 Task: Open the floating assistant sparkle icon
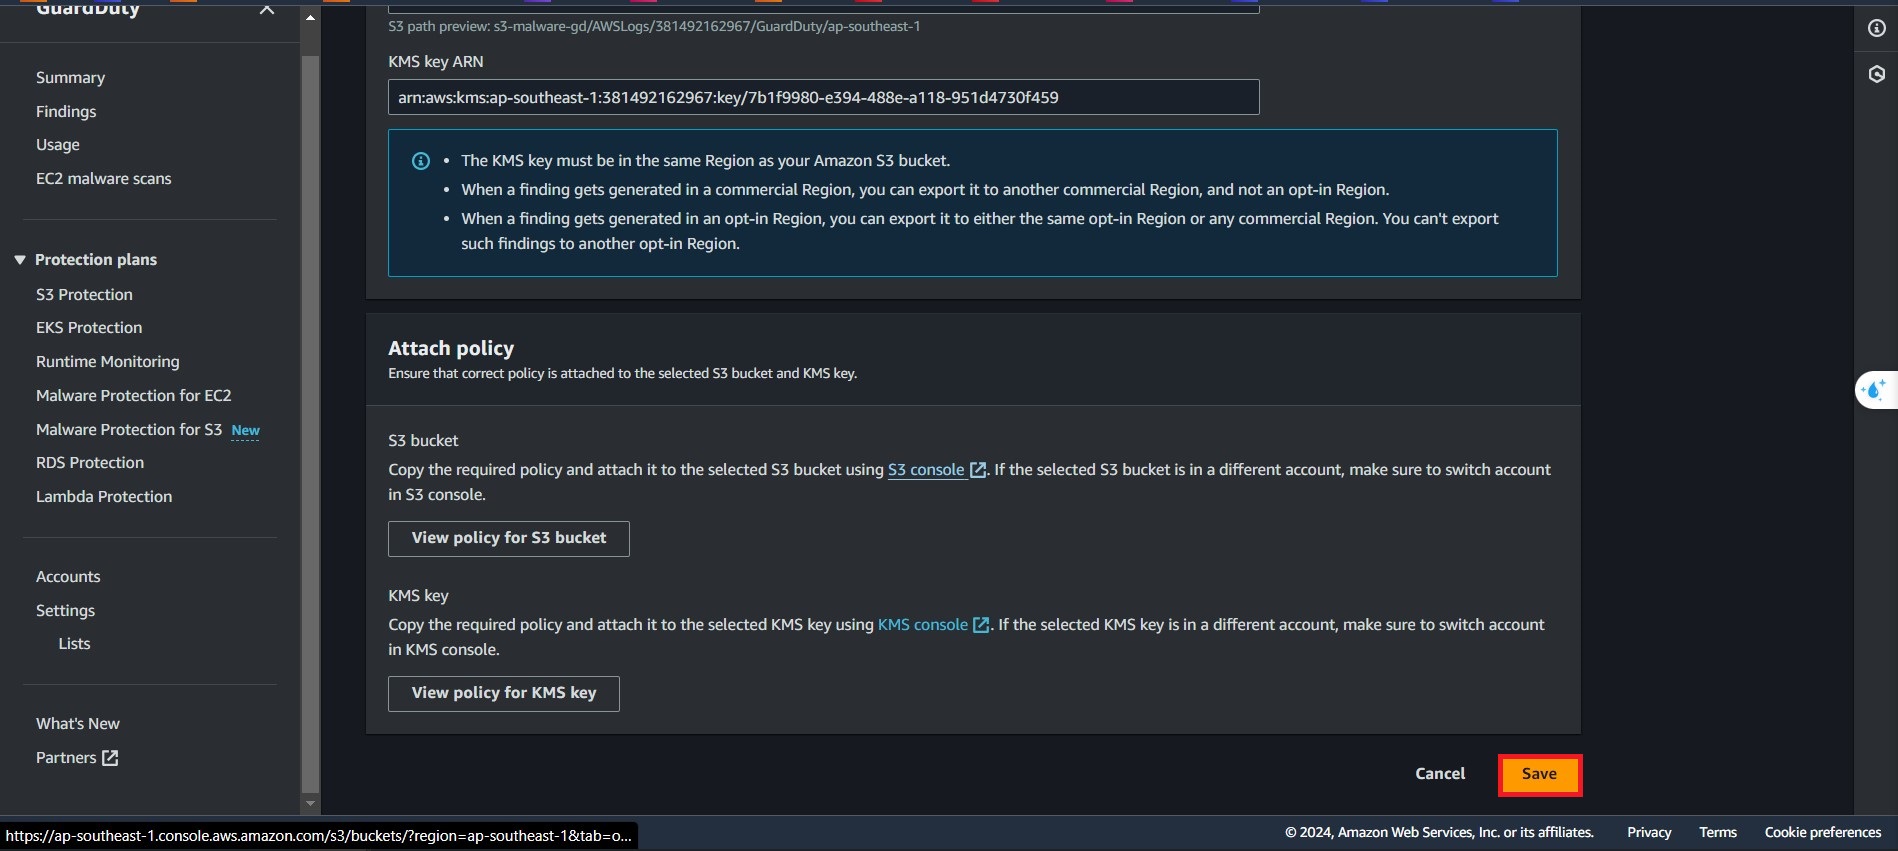(1875, 390)
